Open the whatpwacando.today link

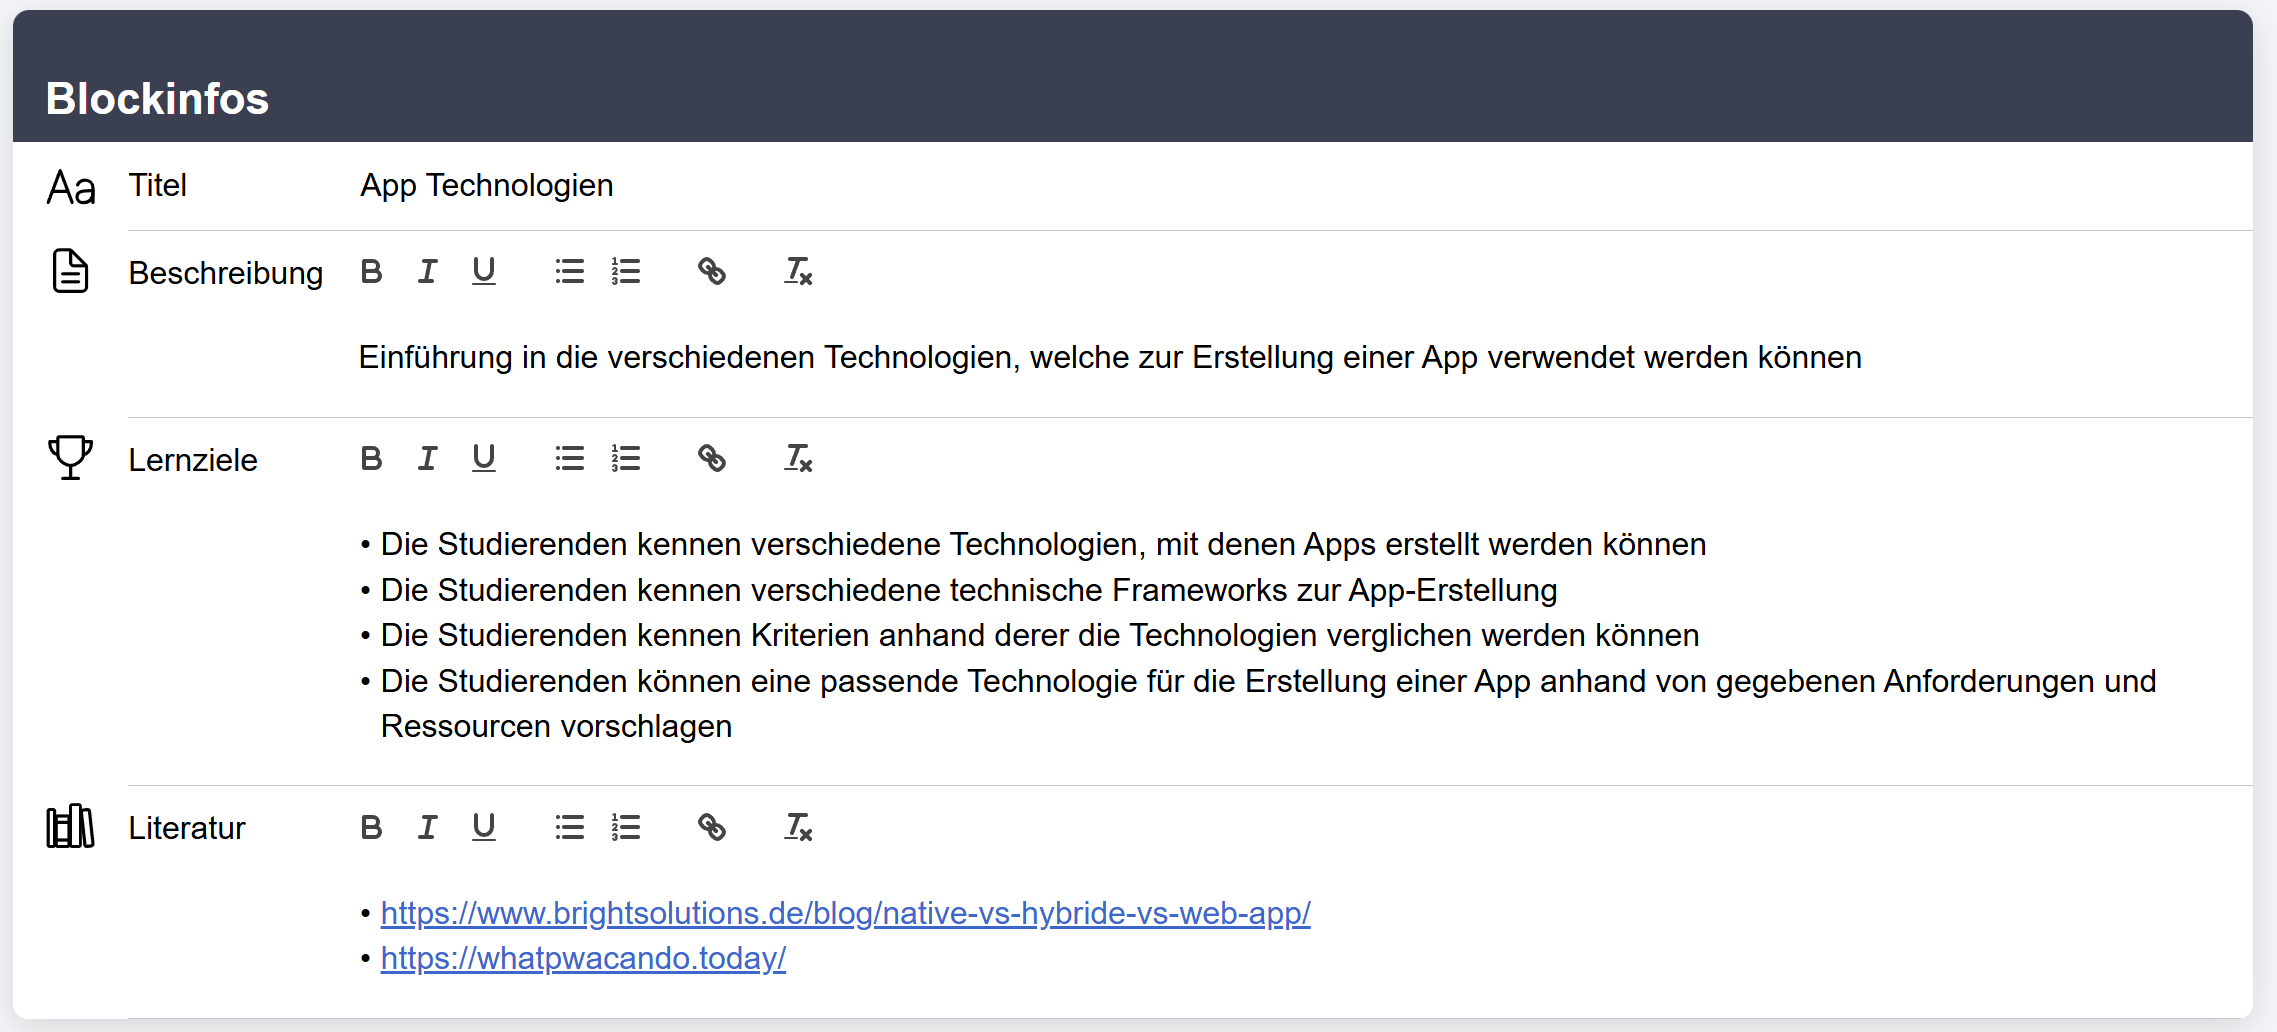(x=583, y=958)
